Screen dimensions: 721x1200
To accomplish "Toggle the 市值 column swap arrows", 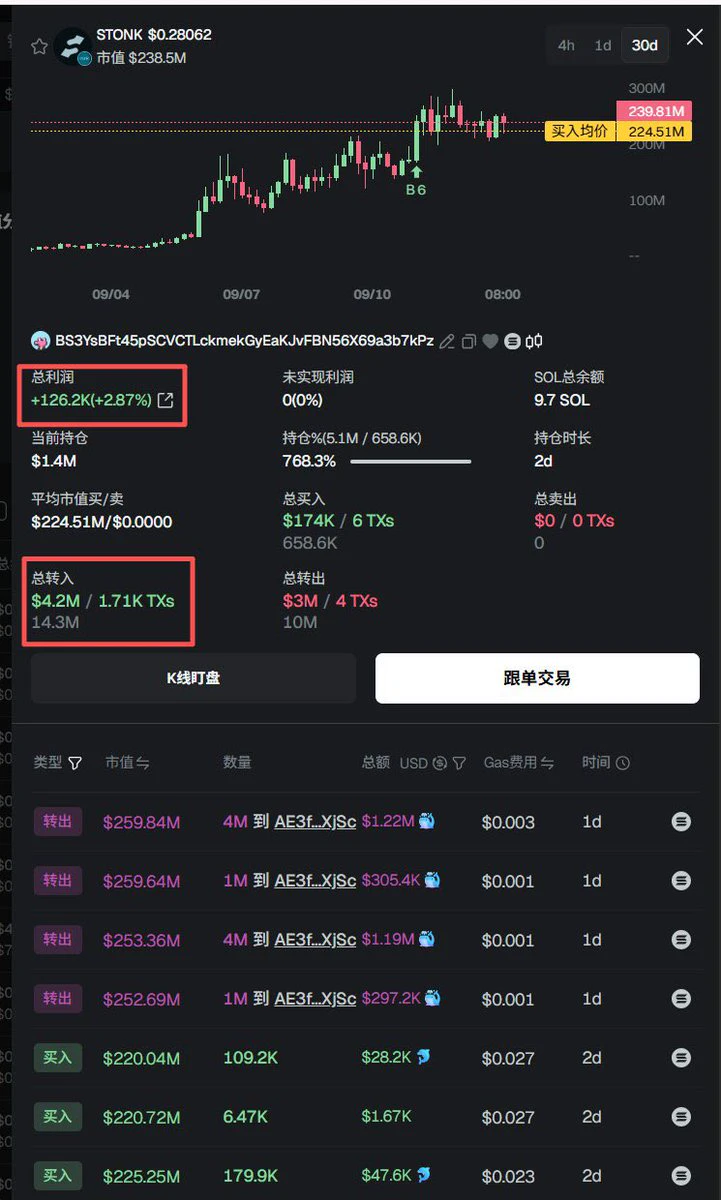I will coord(143,763).
